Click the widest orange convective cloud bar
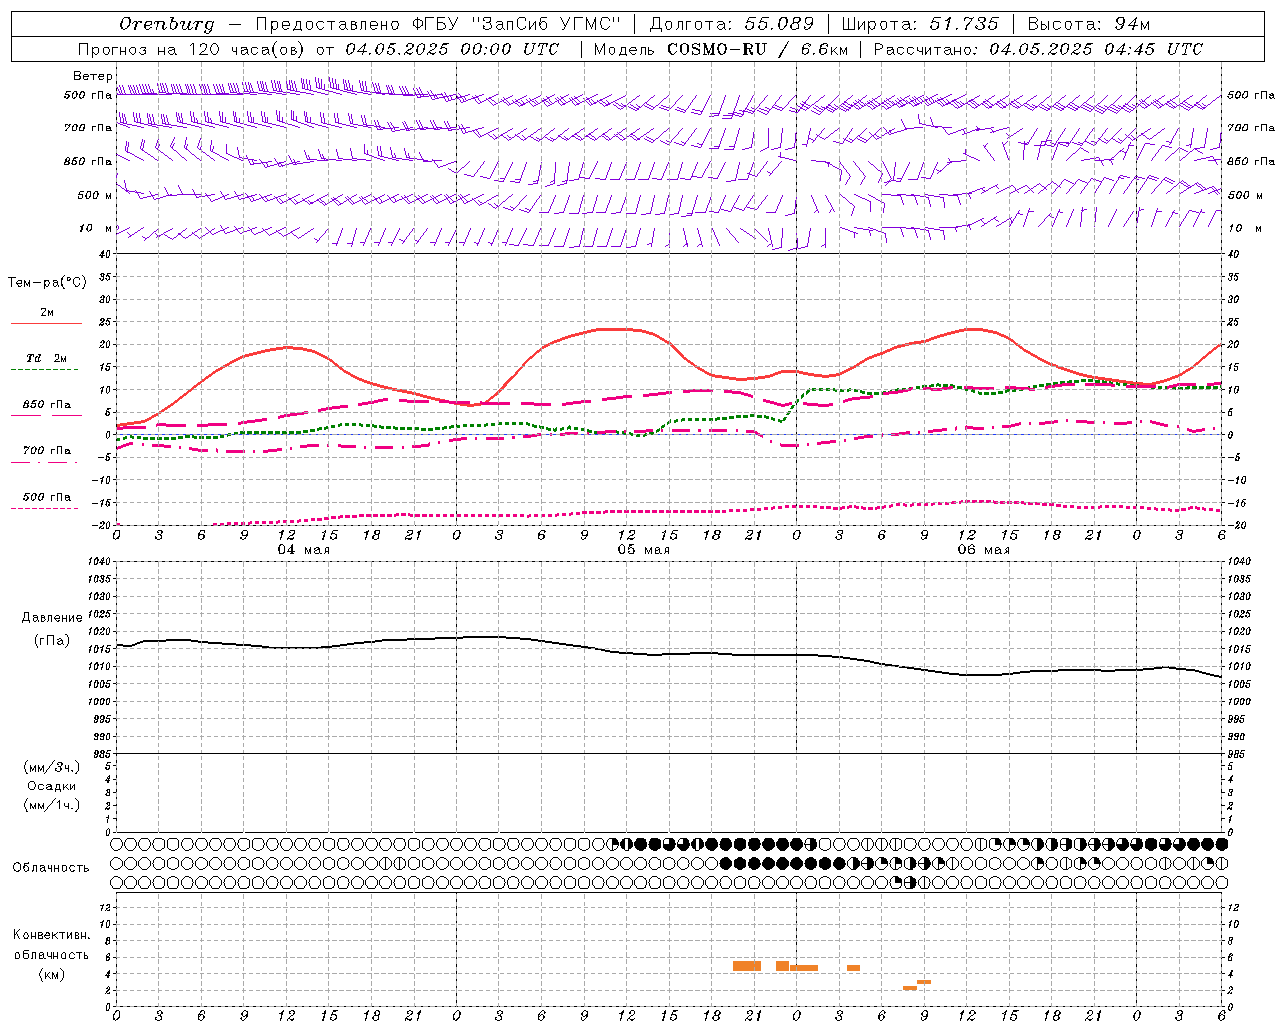 pyautogui.click(x=747, y=966)
